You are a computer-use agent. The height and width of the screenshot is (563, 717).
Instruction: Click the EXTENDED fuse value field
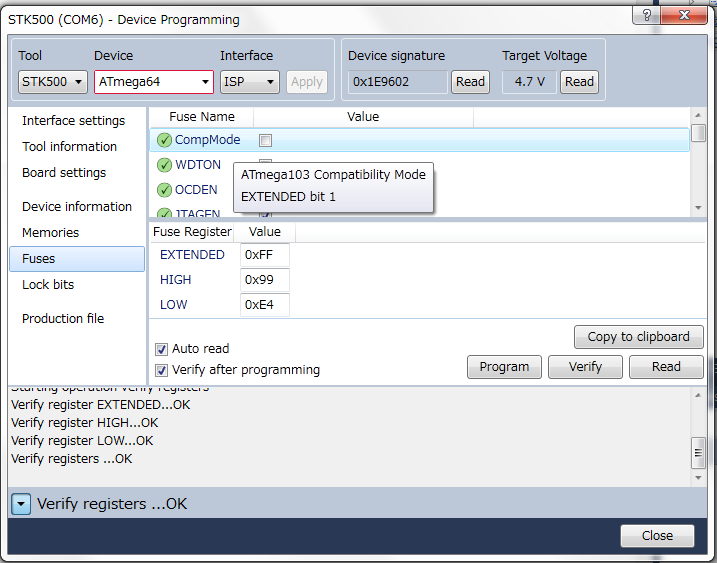tap(265, 255)
